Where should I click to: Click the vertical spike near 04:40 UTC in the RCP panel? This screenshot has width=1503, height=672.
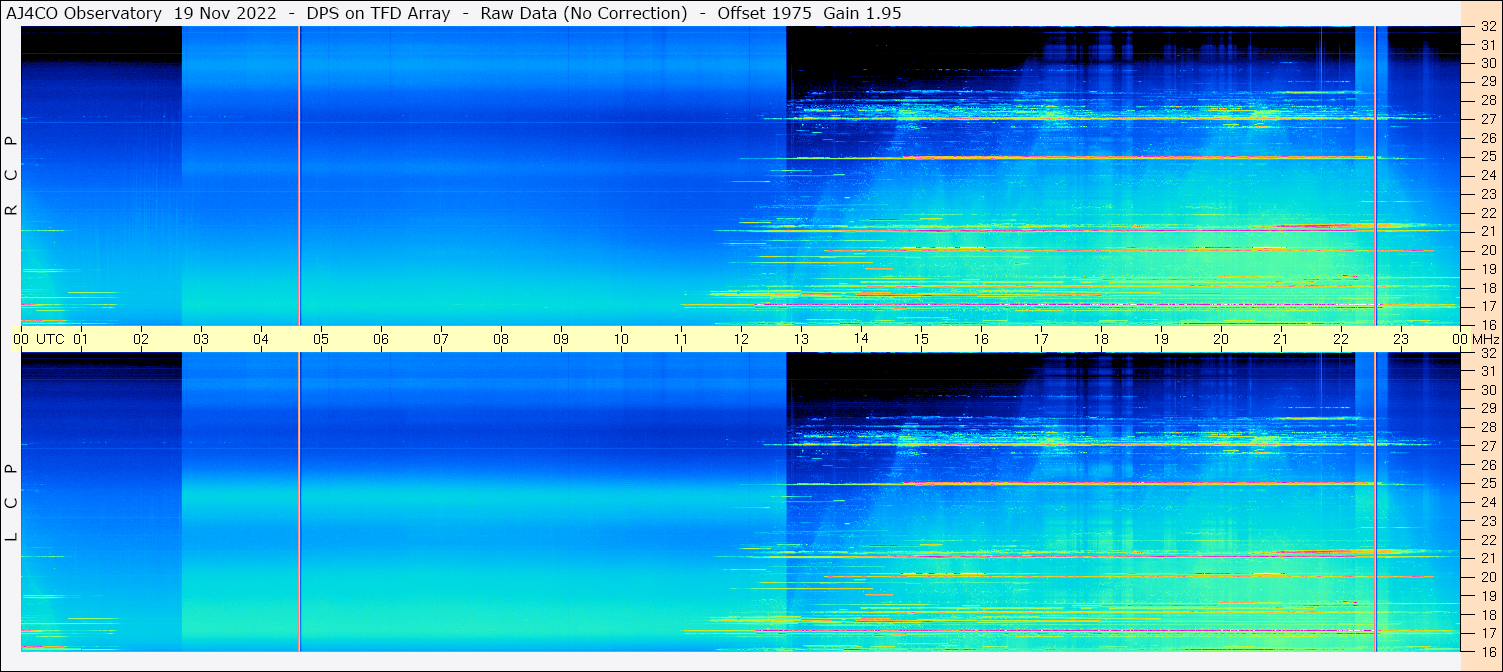click(299, 175)
